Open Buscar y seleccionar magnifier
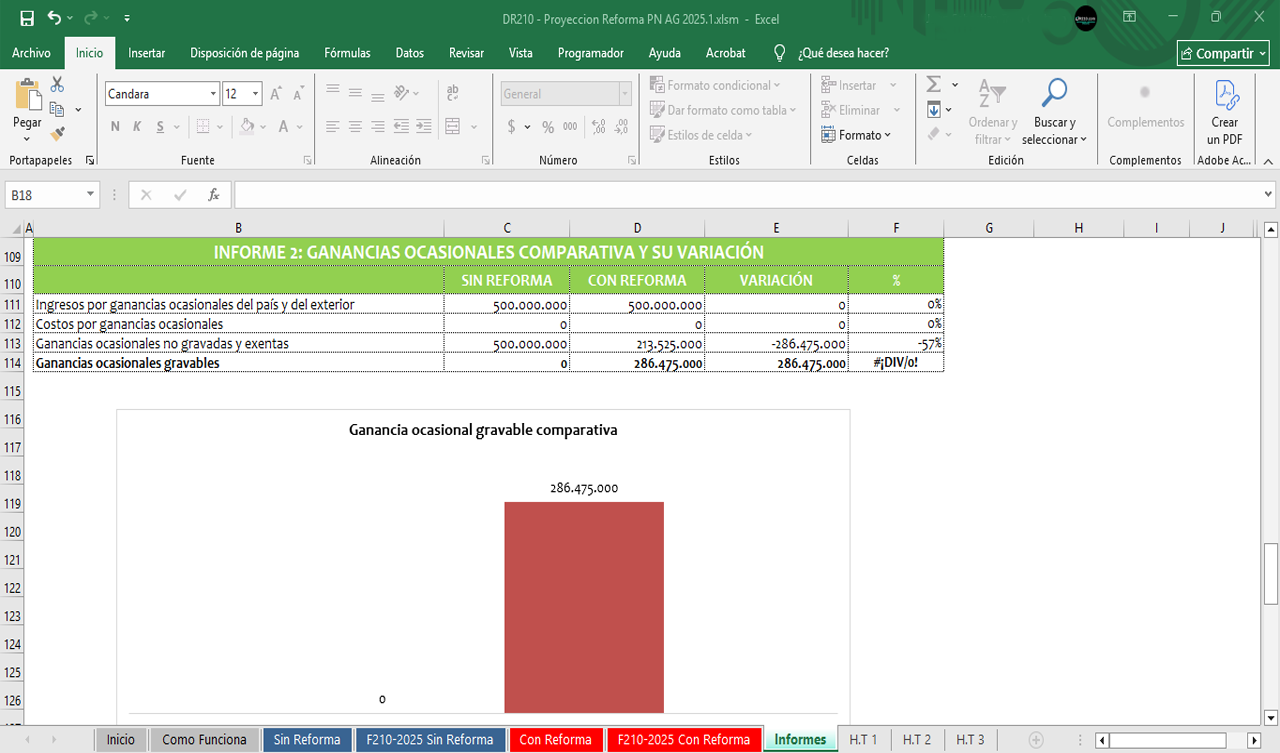 tap(1054, 95)
